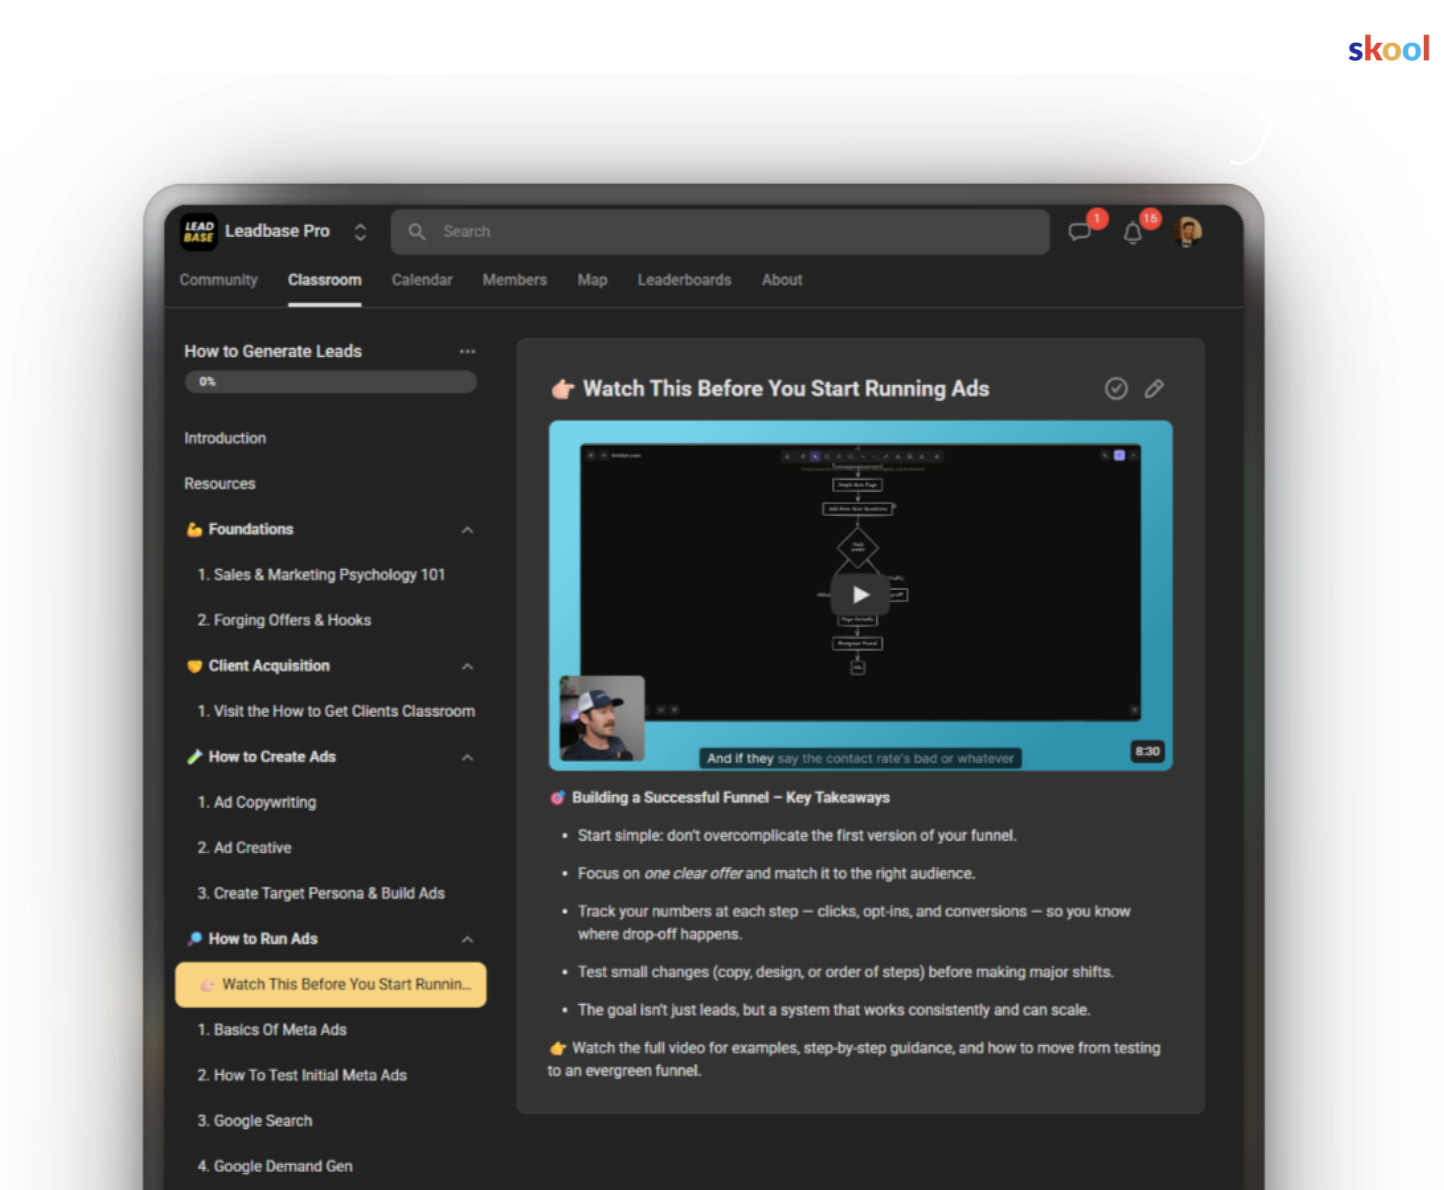The width and height of the screenshot is (1444, 1190).
Task: Open the pencil edit icon for the lesson
Action: point(1154,388)
